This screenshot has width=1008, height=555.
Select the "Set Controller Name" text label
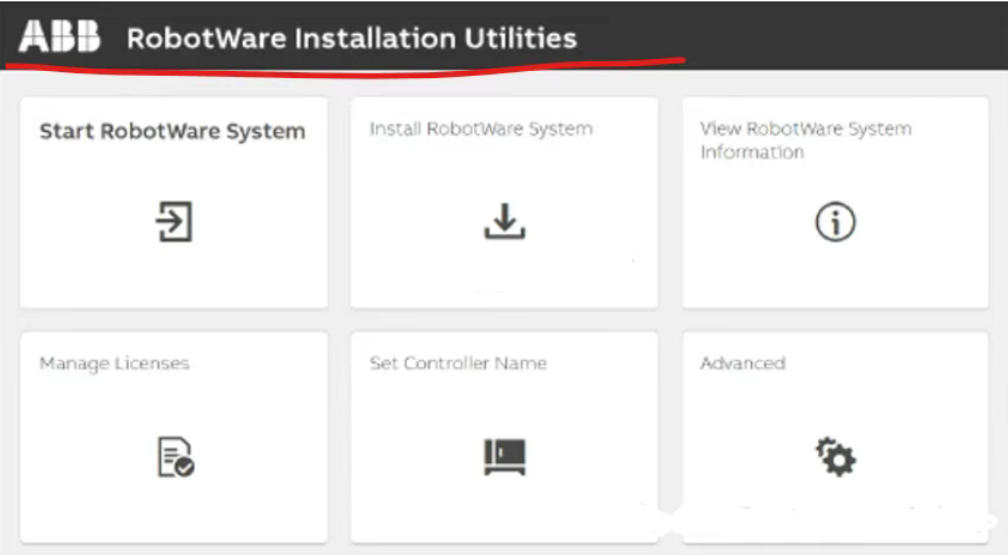458,363
